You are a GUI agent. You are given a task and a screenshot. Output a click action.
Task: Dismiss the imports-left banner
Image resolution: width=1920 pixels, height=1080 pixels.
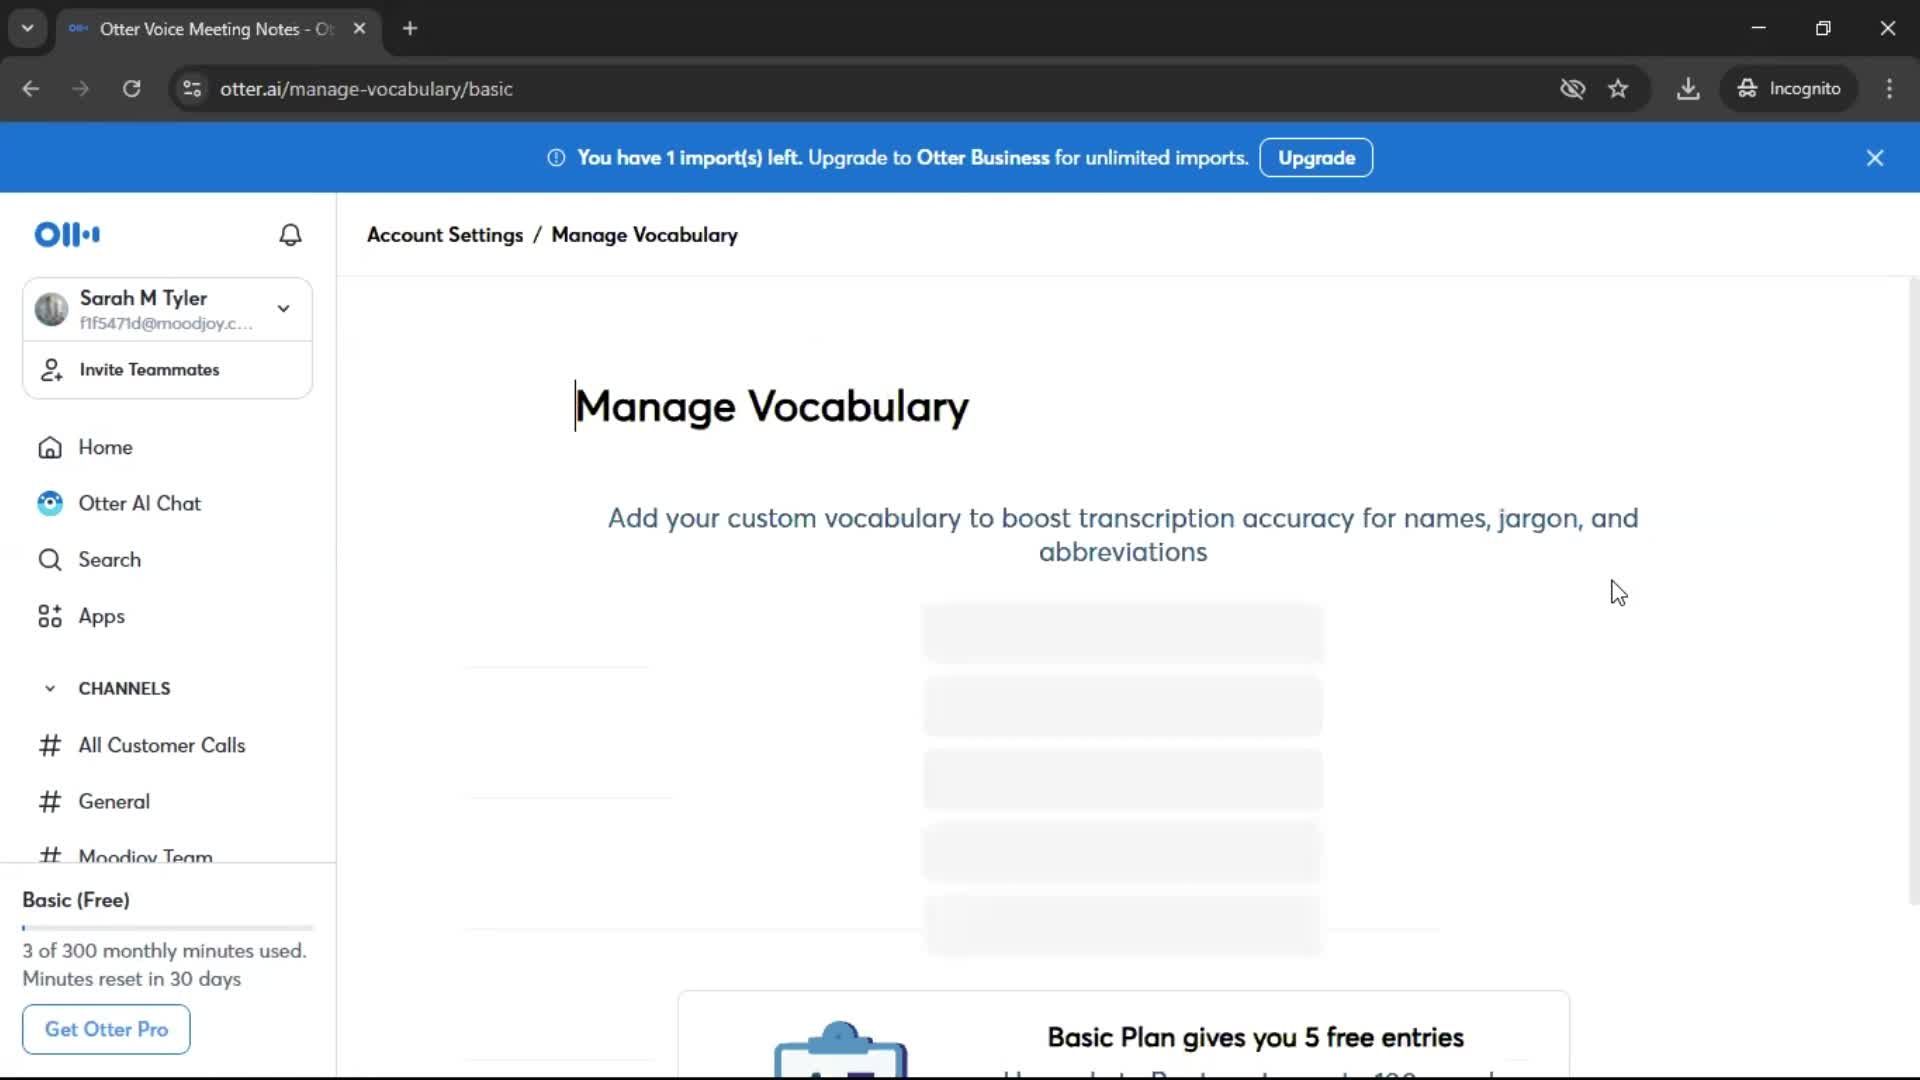point(1875,158)
